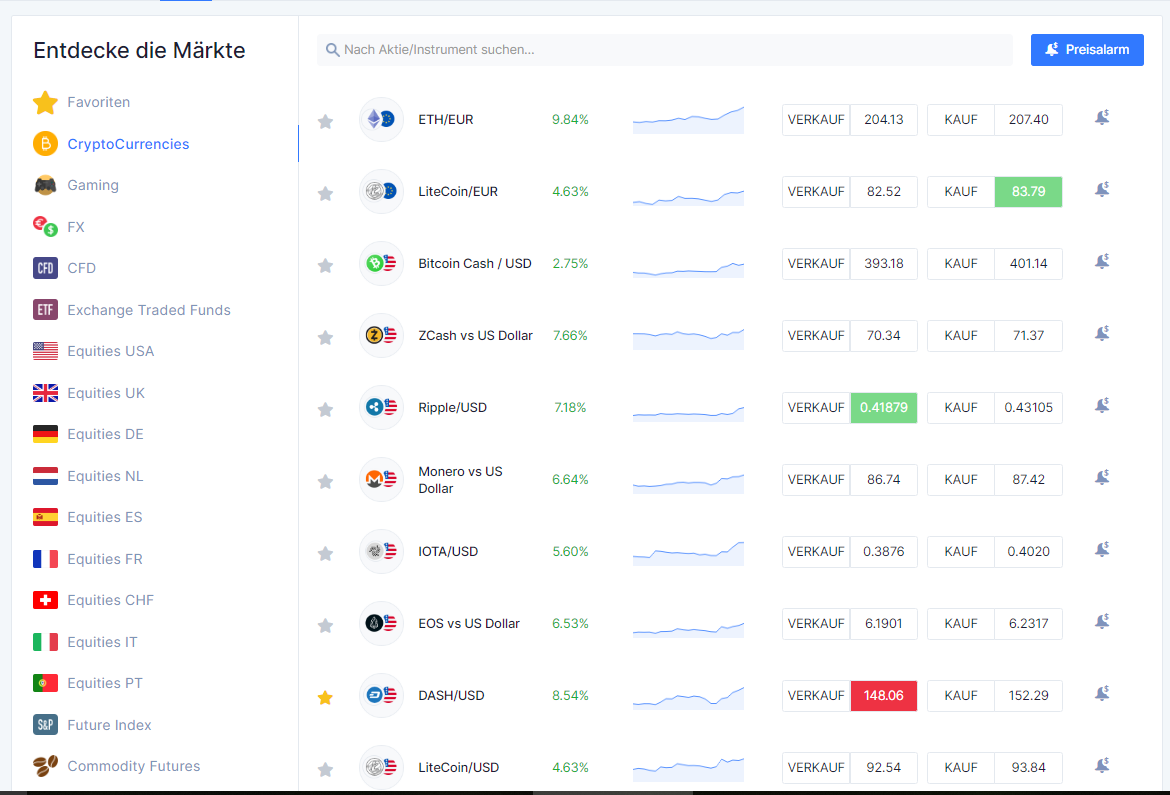
Task: Click the ETF category icon
Action: click(46, 310)
